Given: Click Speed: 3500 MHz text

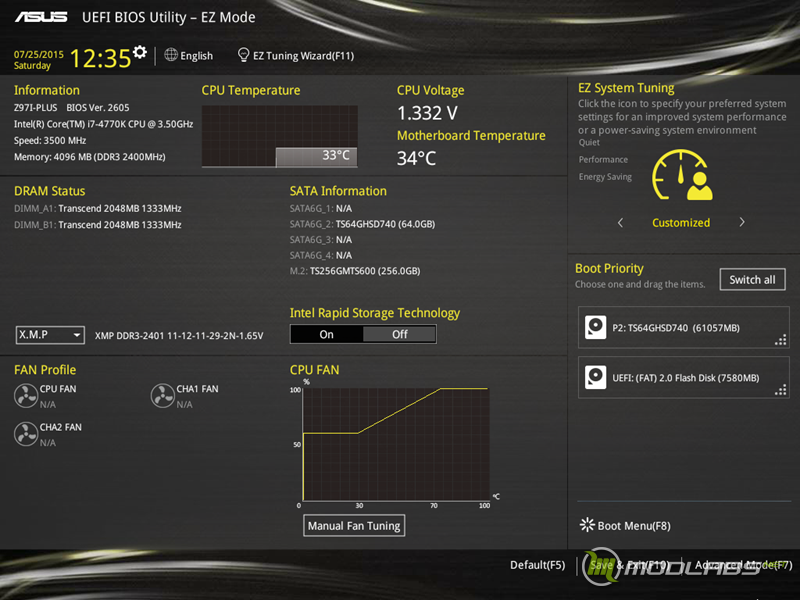Looking at the screenshot, I should point(50,140).
